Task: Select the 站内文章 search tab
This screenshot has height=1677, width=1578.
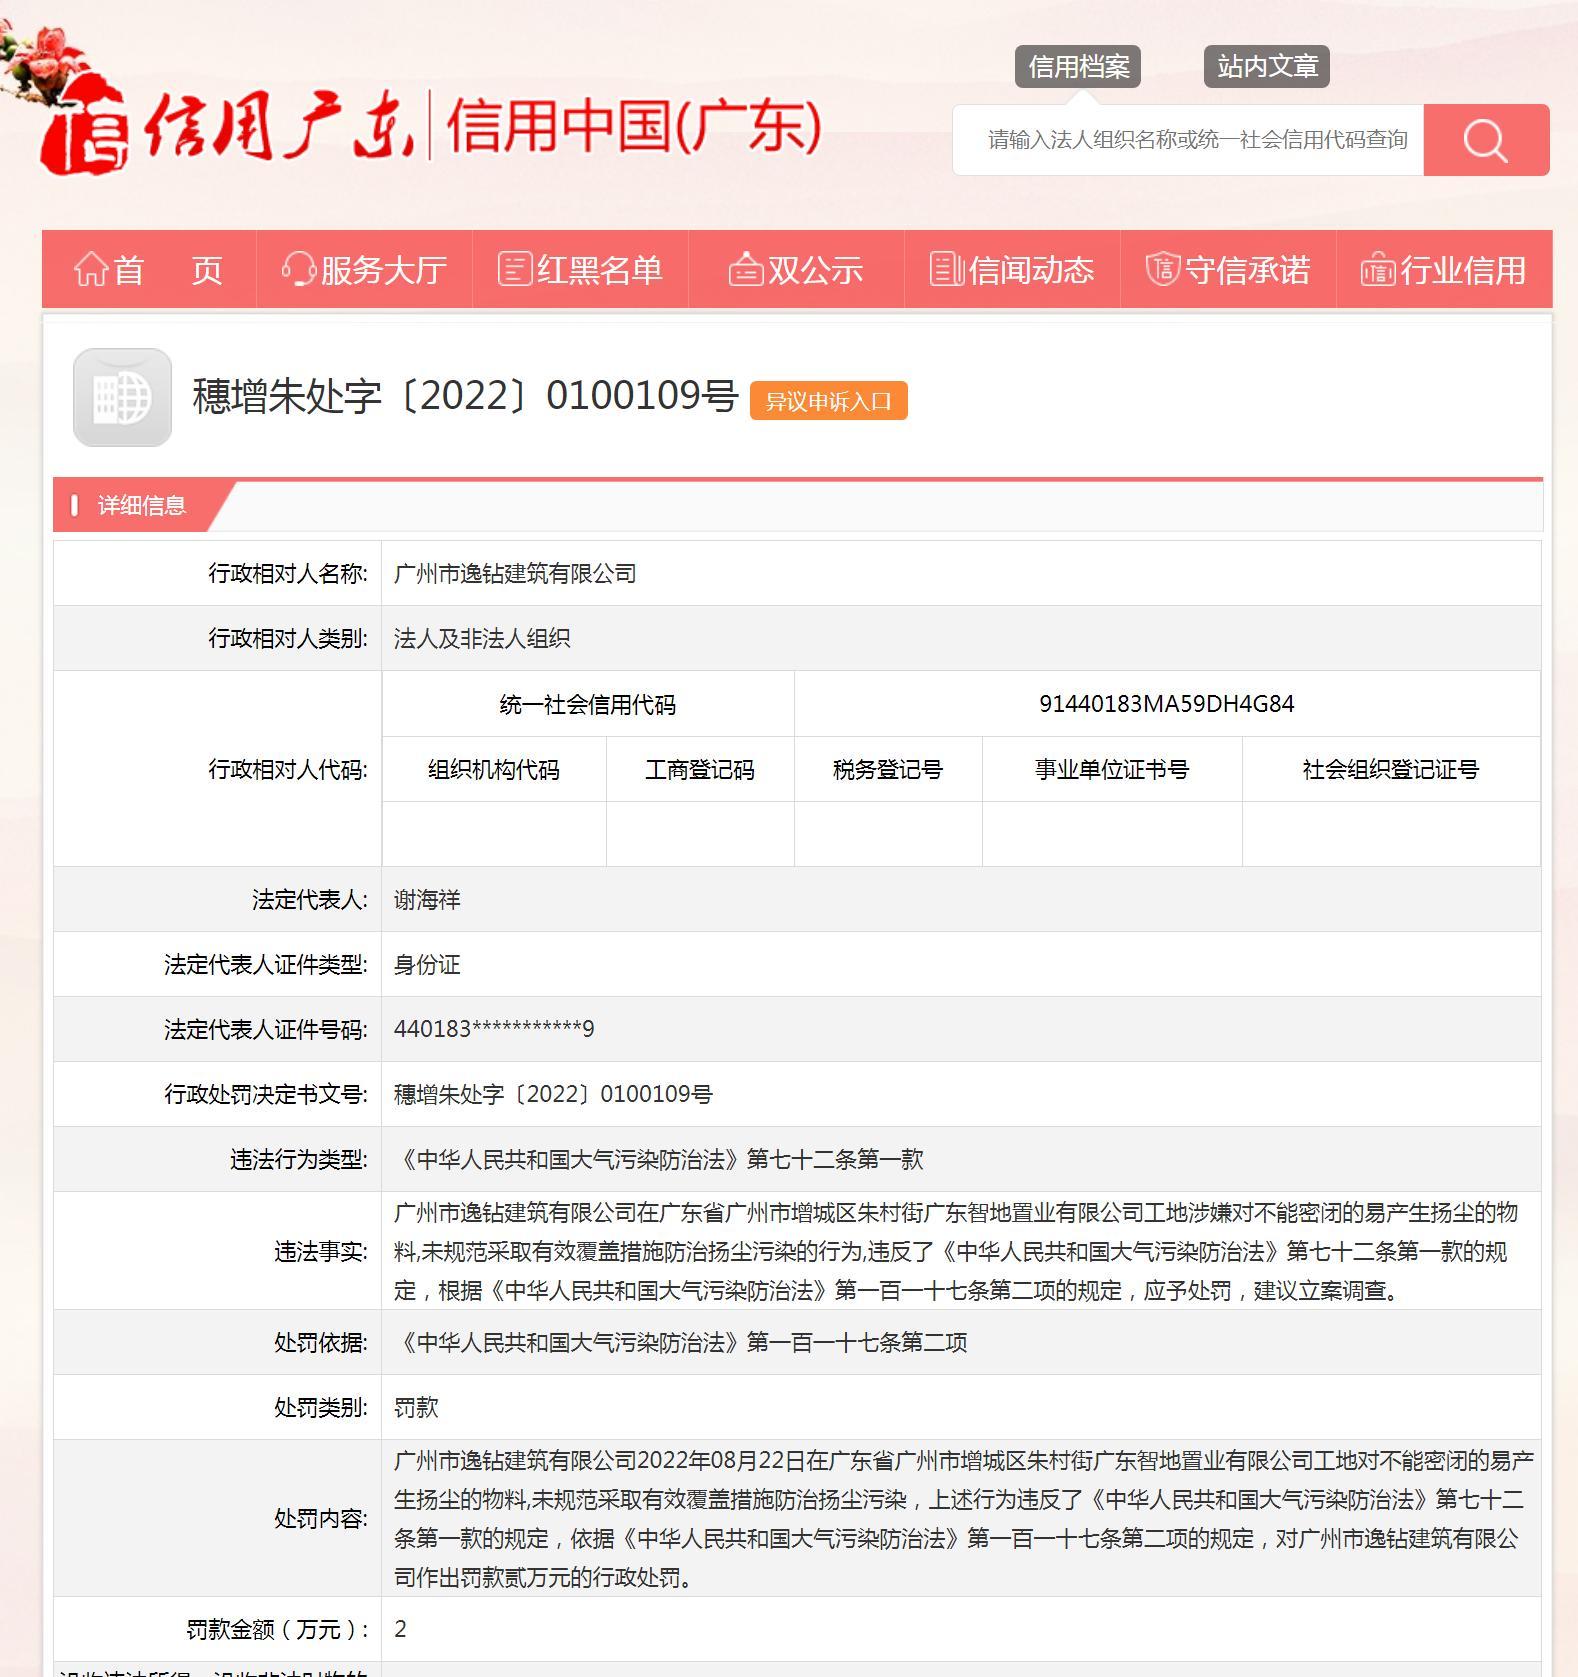Action: [x=1267, y=67]
